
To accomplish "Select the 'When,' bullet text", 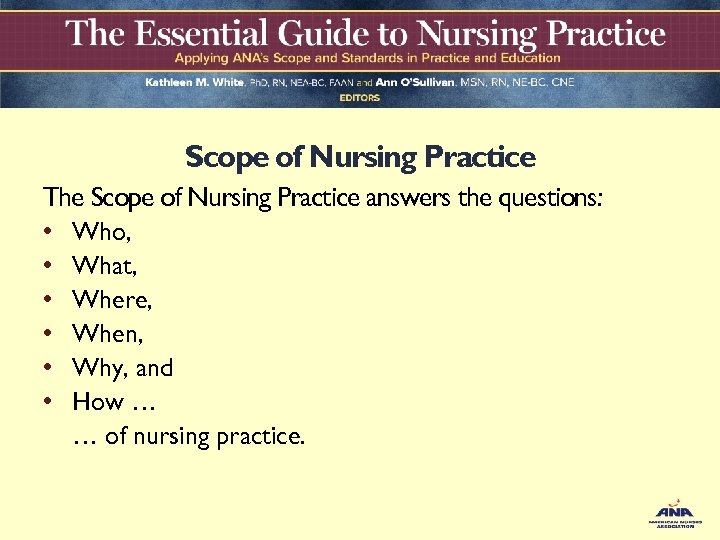I will pyautogui.click(x=107, y=334).
